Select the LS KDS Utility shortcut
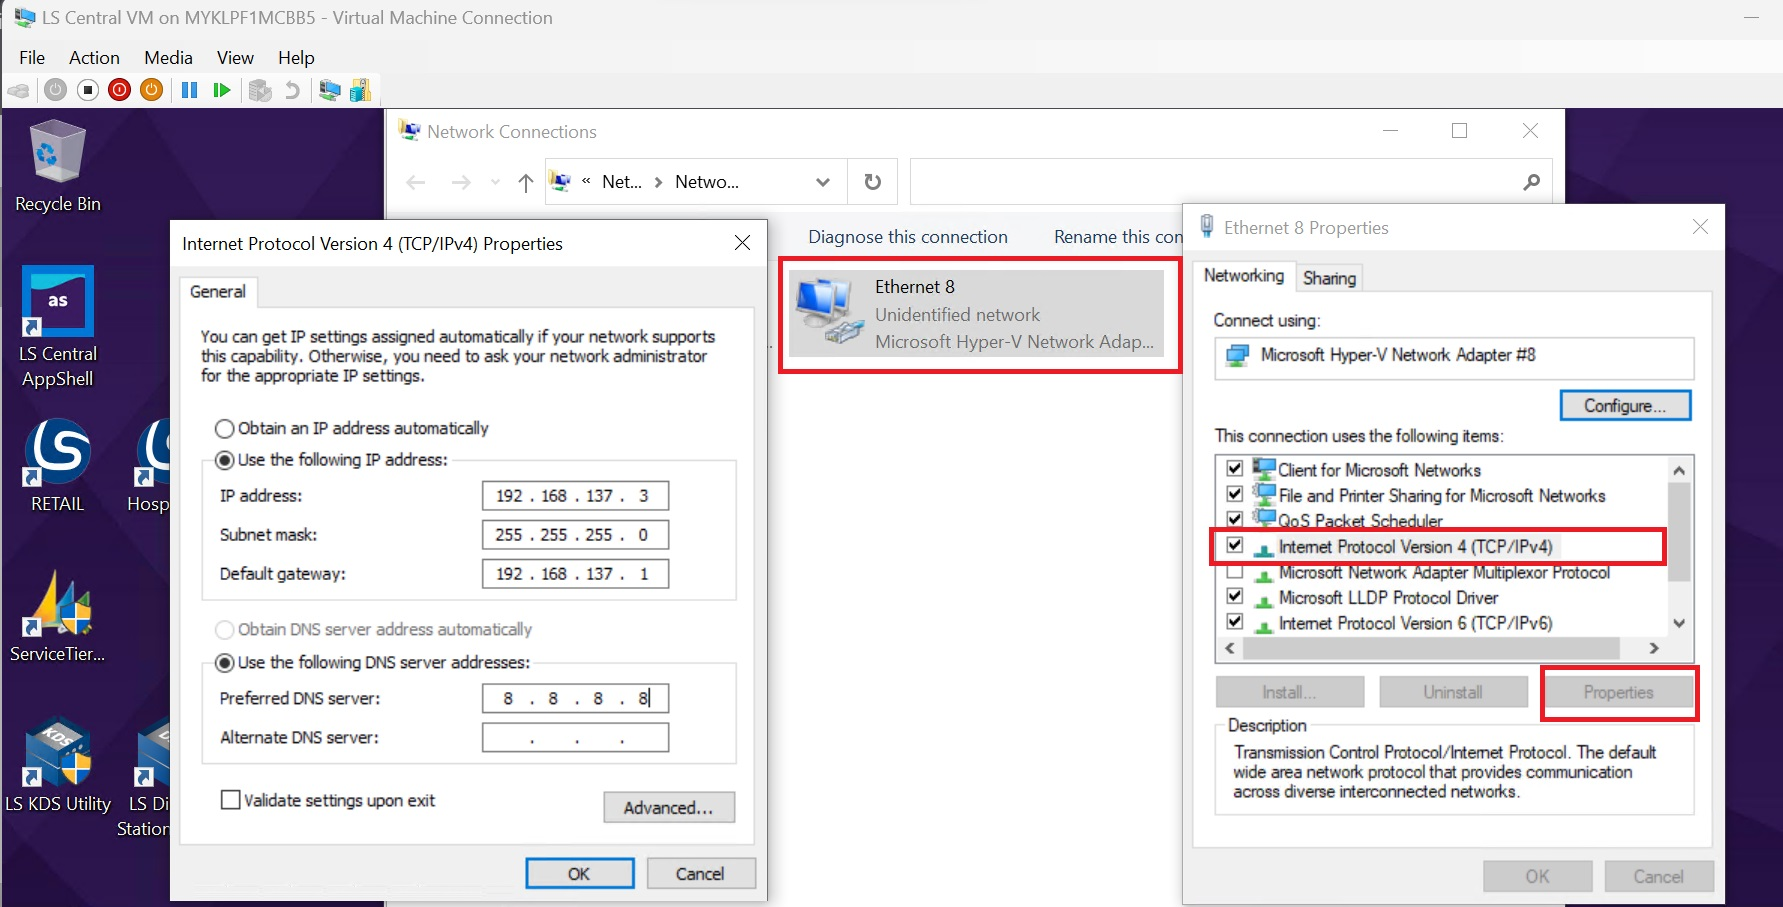This screenshot has height=907, width=1783. pos(58,766)
